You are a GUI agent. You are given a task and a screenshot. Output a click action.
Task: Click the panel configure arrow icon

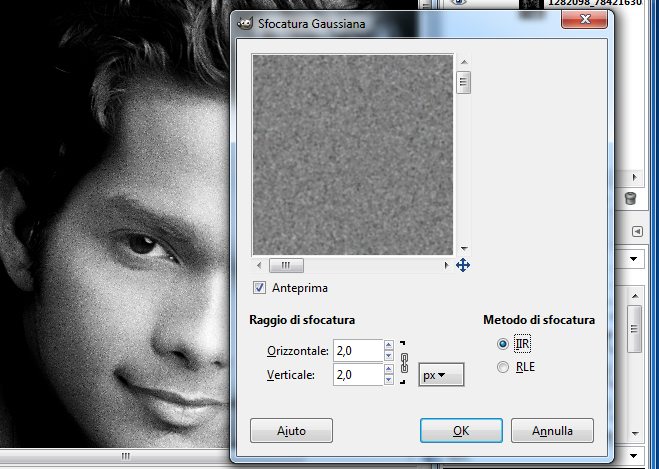[636, 231]
